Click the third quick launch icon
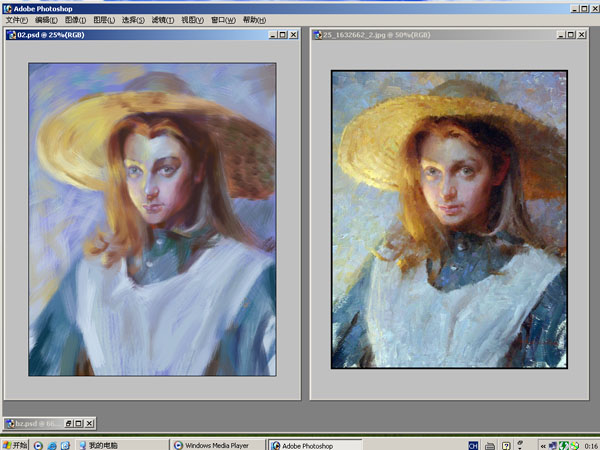Screen dimensions: 600x450 (x=65, y=445)
